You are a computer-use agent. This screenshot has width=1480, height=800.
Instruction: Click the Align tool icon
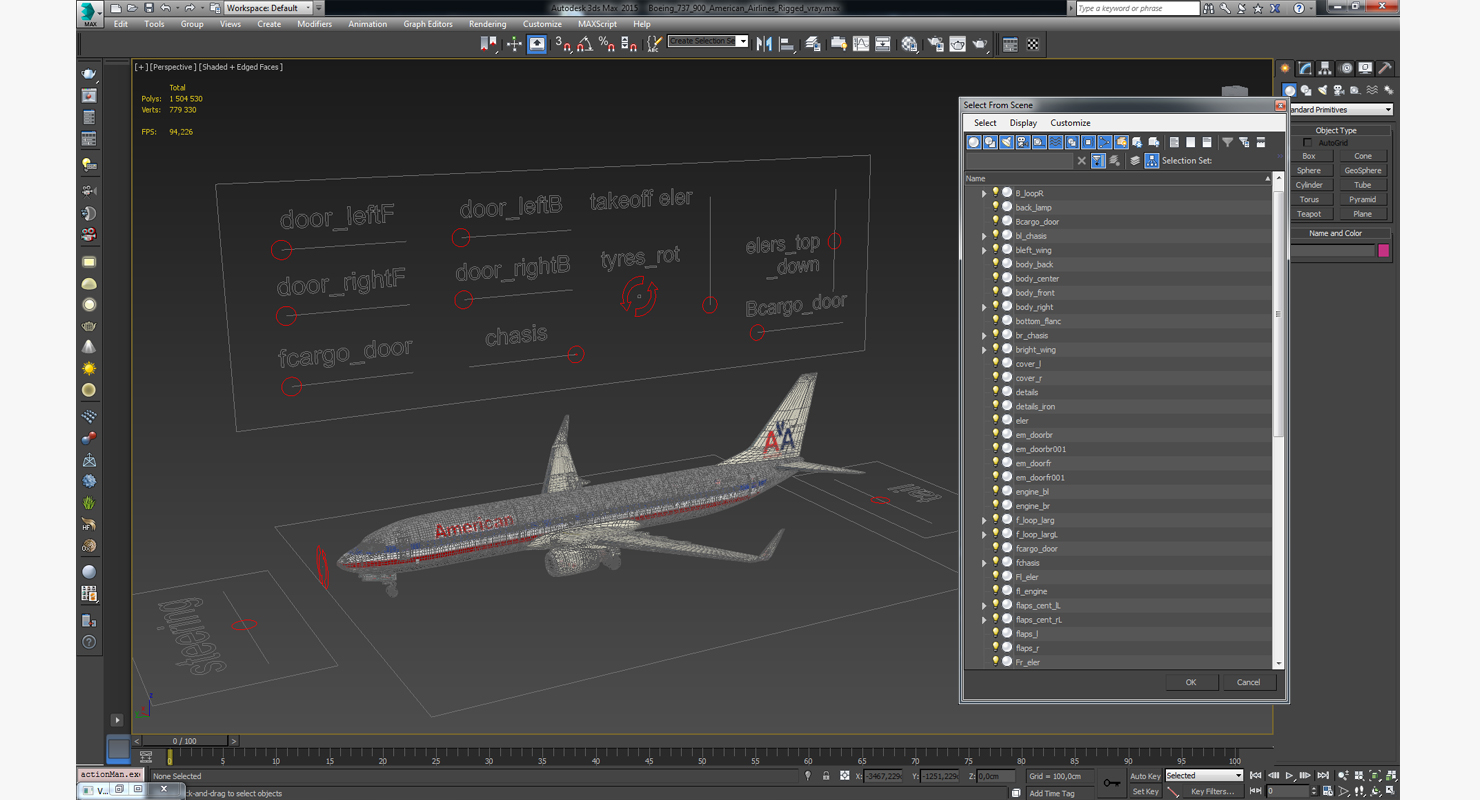pyautogui.click(x=787, y=44)
